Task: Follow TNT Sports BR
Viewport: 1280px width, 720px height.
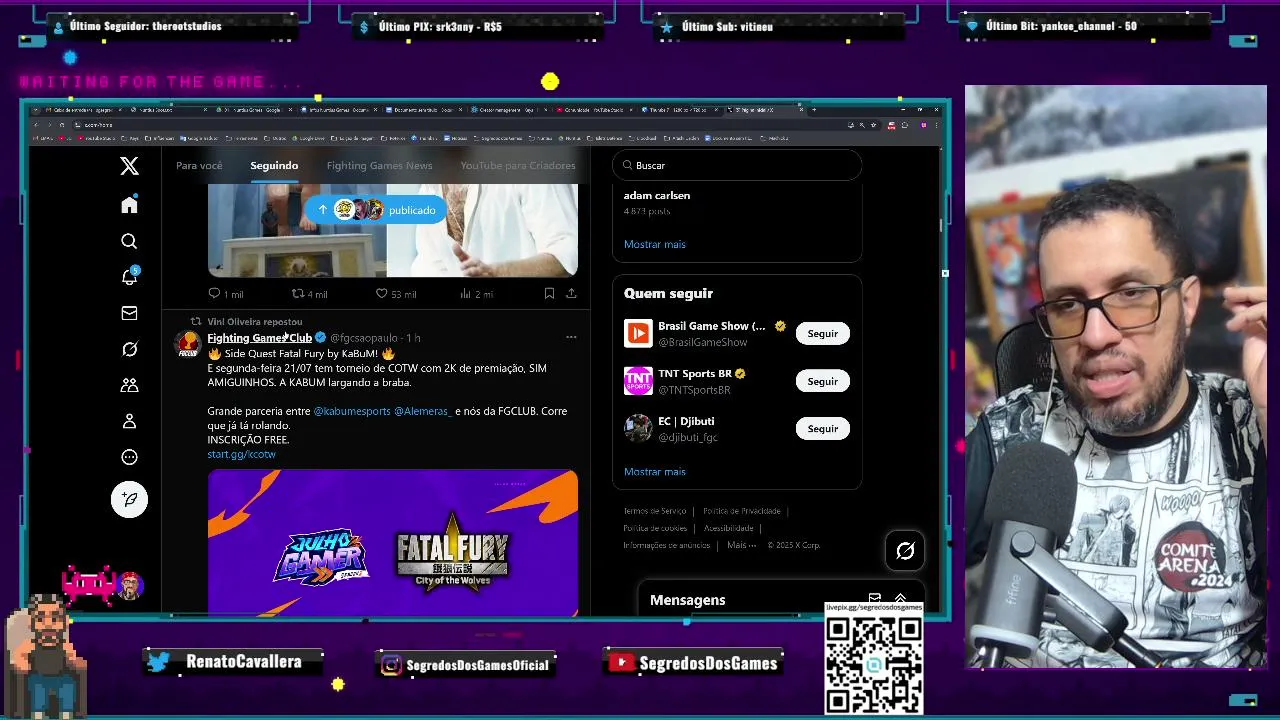Action: pyautogui.click(x=823, y=381)
